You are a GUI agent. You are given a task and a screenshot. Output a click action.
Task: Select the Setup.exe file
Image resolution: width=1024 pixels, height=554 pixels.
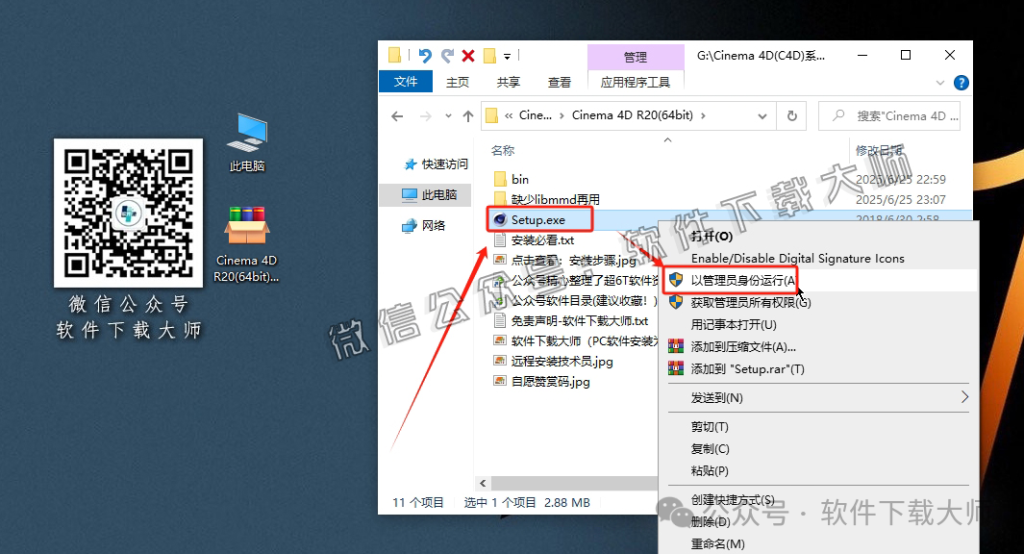[x=539, y=220]
